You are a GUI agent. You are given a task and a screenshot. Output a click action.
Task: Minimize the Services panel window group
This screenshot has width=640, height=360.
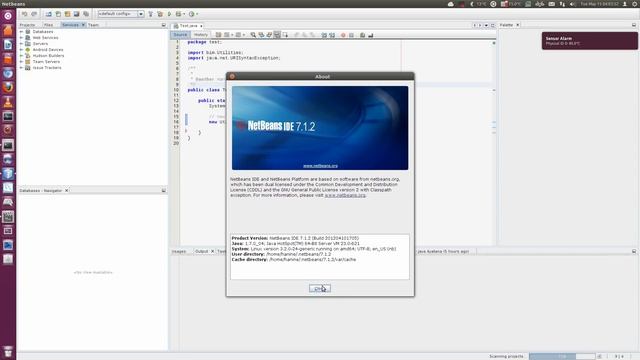tap(164, 25)
